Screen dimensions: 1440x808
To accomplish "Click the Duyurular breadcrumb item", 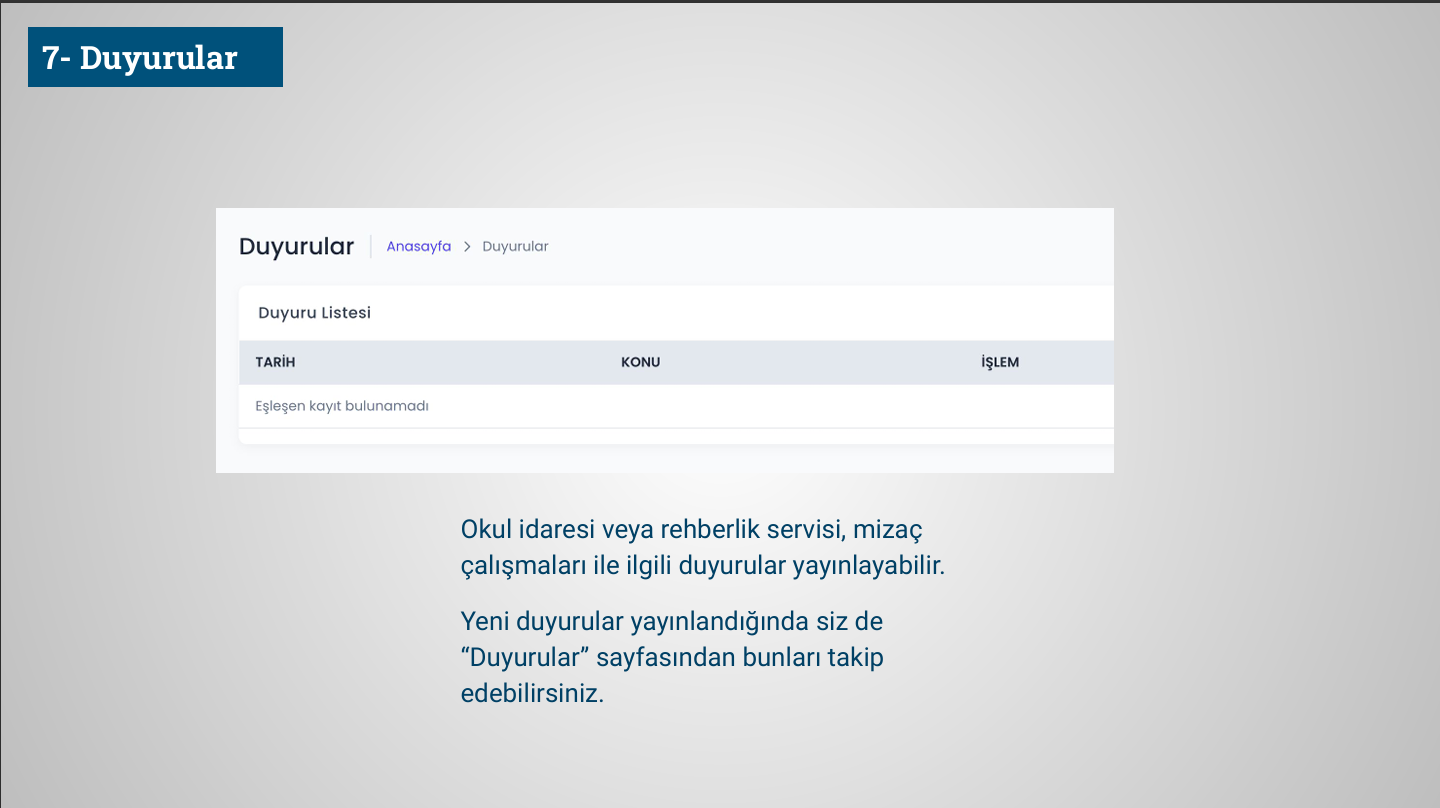I will tap(515, 246).
